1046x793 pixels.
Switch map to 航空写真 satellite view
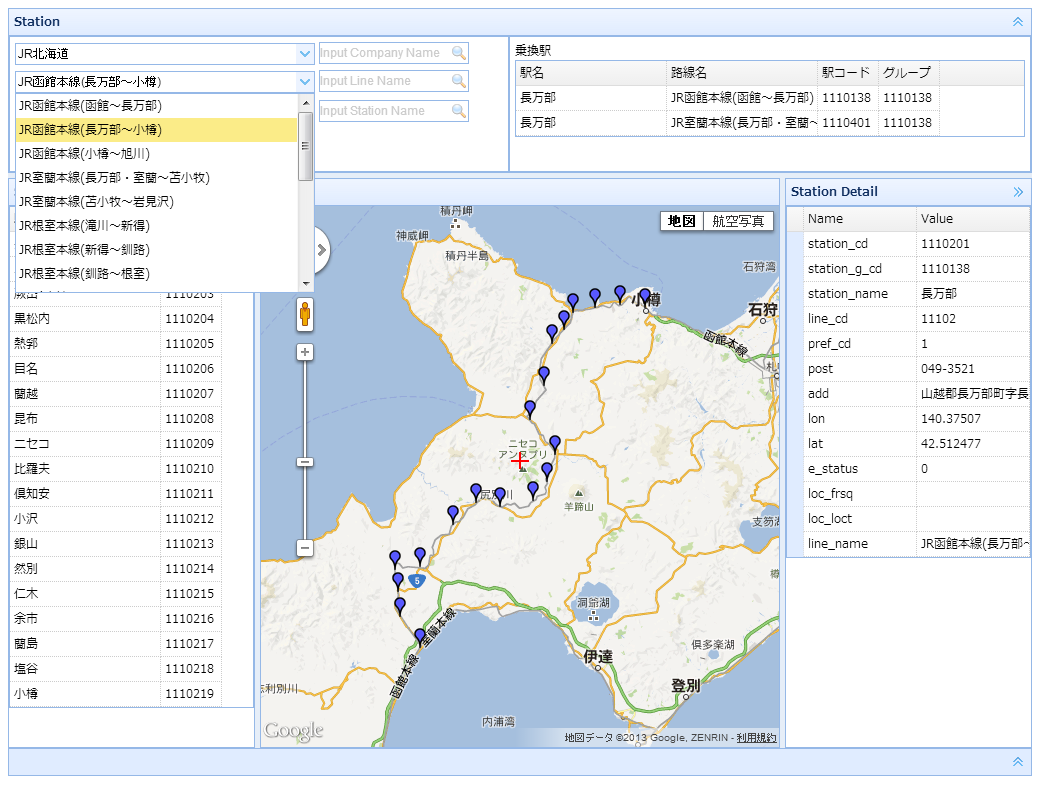(x=738, y=221)
